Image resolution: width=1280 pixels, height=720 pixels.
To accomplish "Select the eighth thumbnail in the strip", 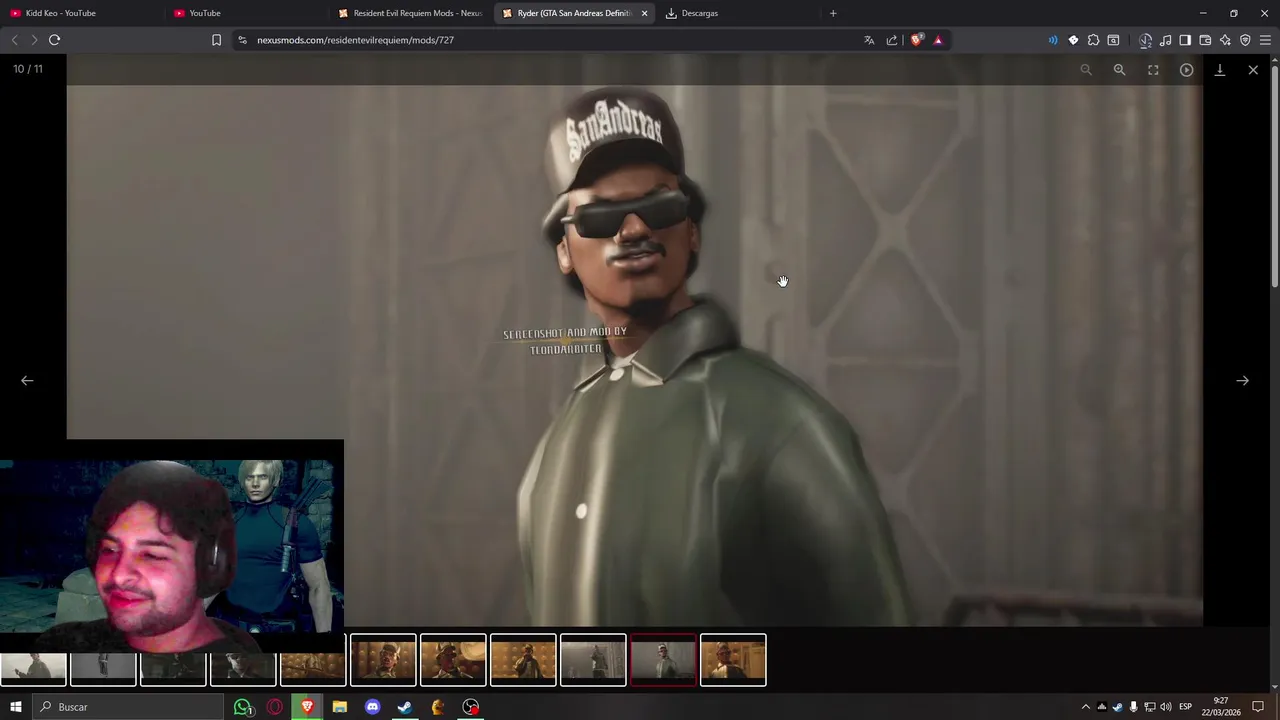I will 523,660.
